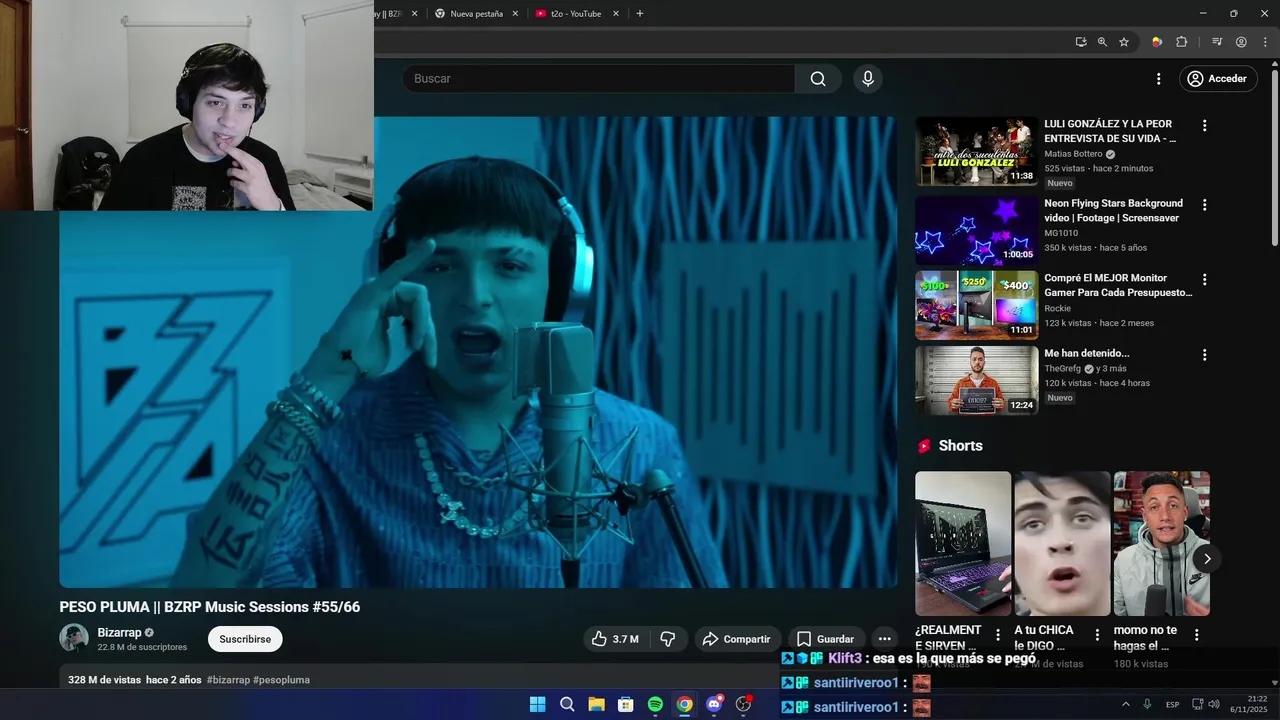Screen dimensions: 1280x720
Task: Open Spotify from the taskbar
Action: tap(655, 704)
